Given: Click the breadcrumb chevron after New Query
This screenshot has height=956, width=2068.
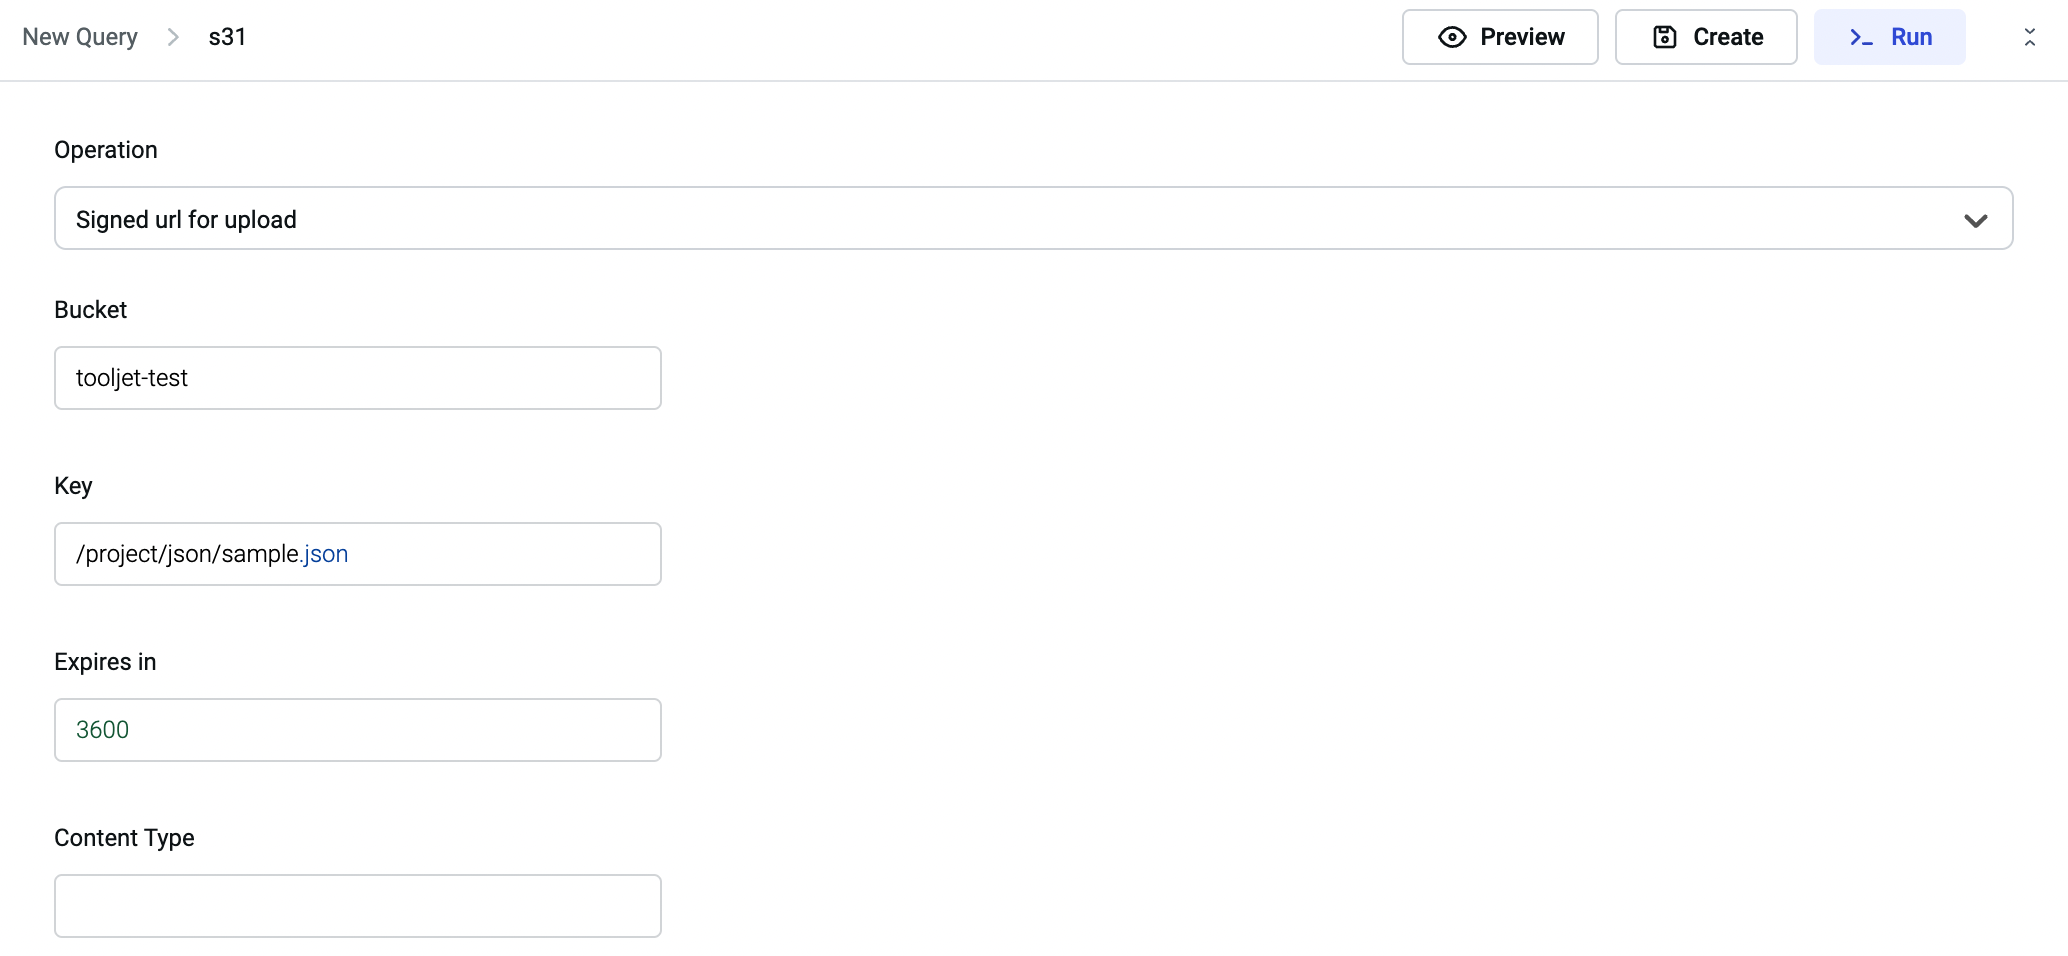Looking at the screenshot, I should 173,37.
